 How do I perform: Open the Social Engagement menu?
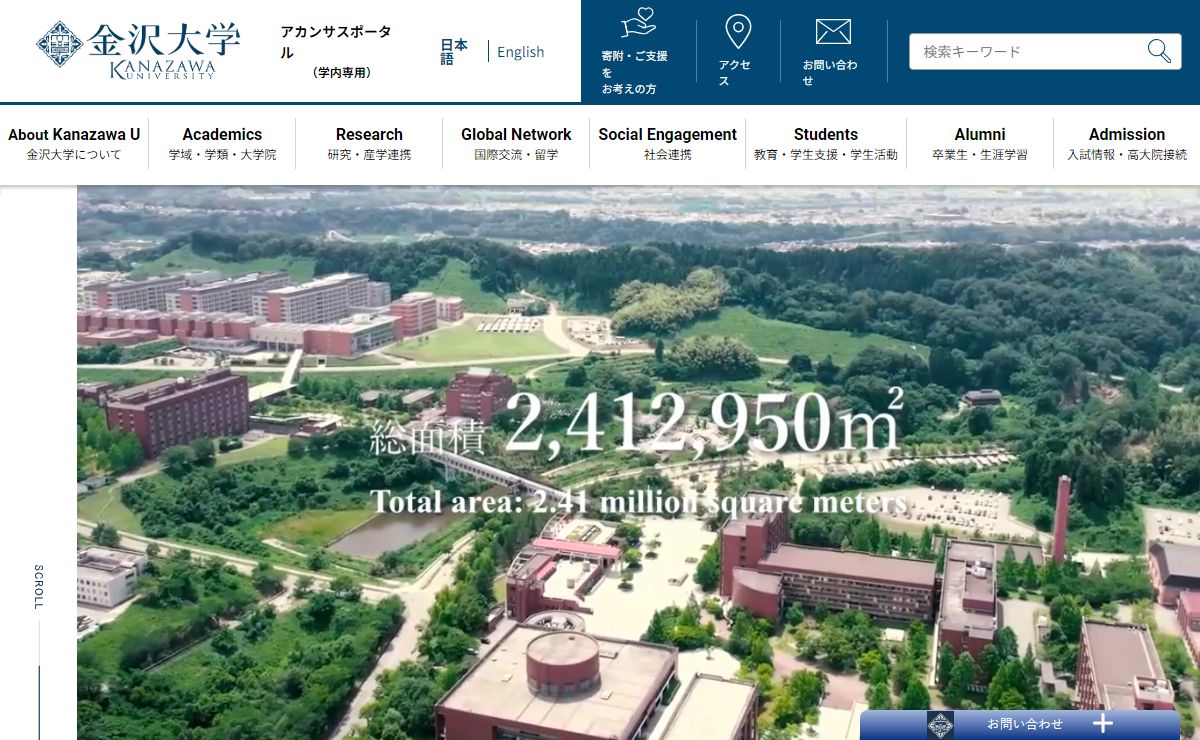pyautogui.click(x=667, y=143)
